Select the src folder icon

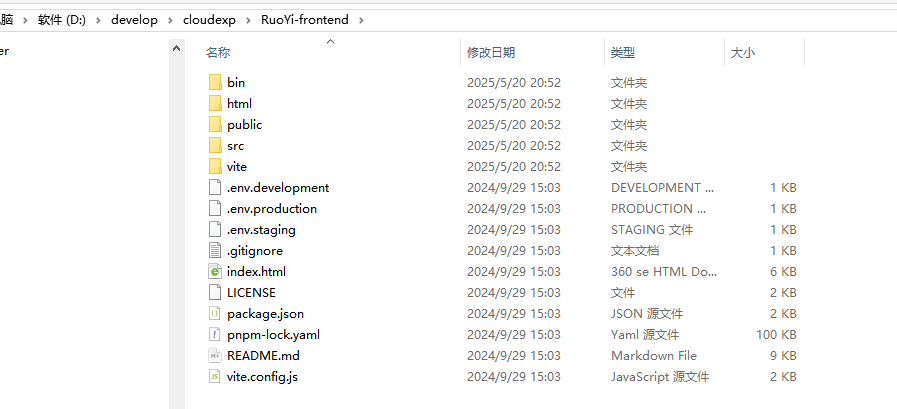(x=215, y=146)
